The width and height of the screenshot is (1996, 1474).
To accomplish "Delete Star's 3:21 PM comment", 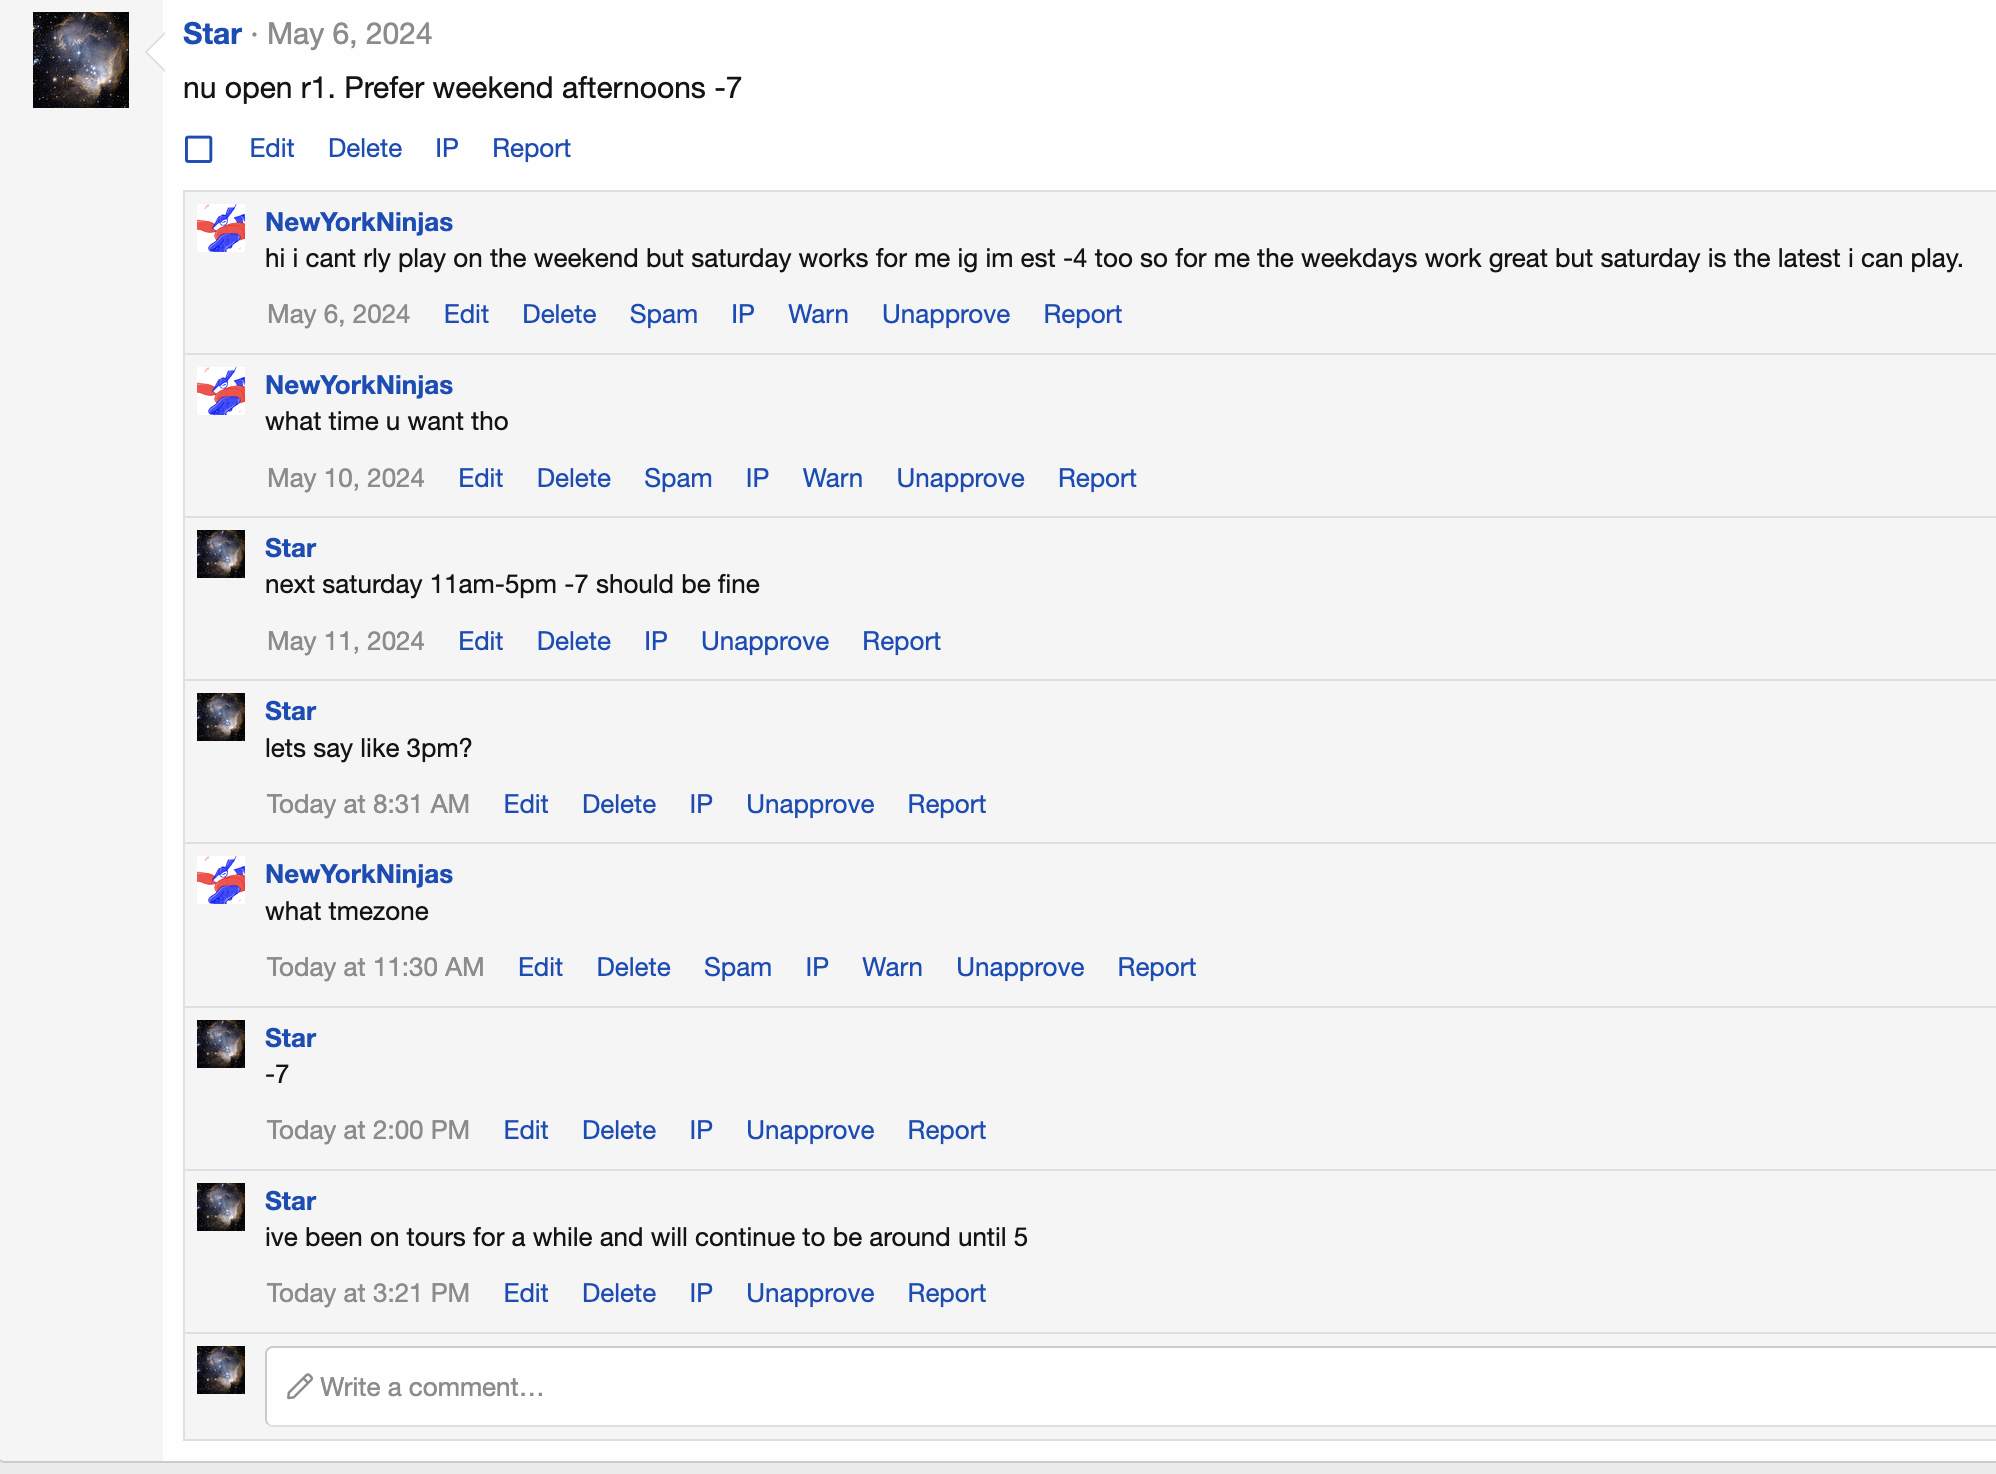I will point(618,1294).
